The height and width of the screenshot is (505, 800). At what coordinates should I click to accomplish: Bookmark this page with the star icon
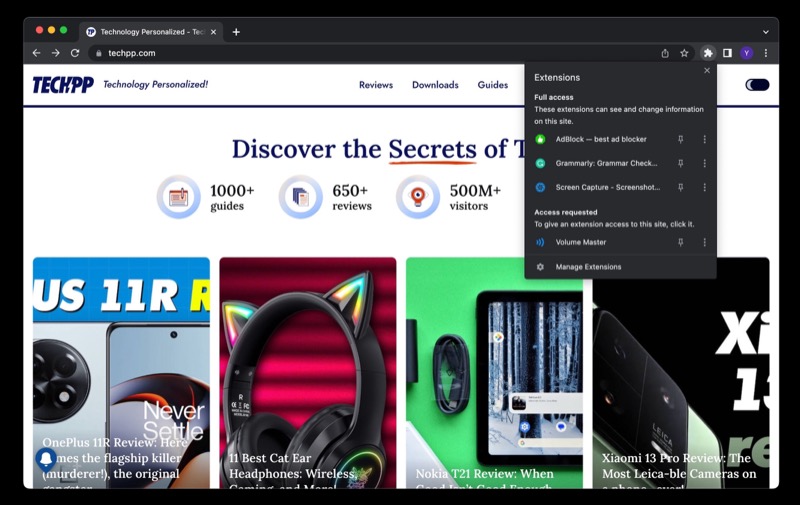click(x=684, y=53)
